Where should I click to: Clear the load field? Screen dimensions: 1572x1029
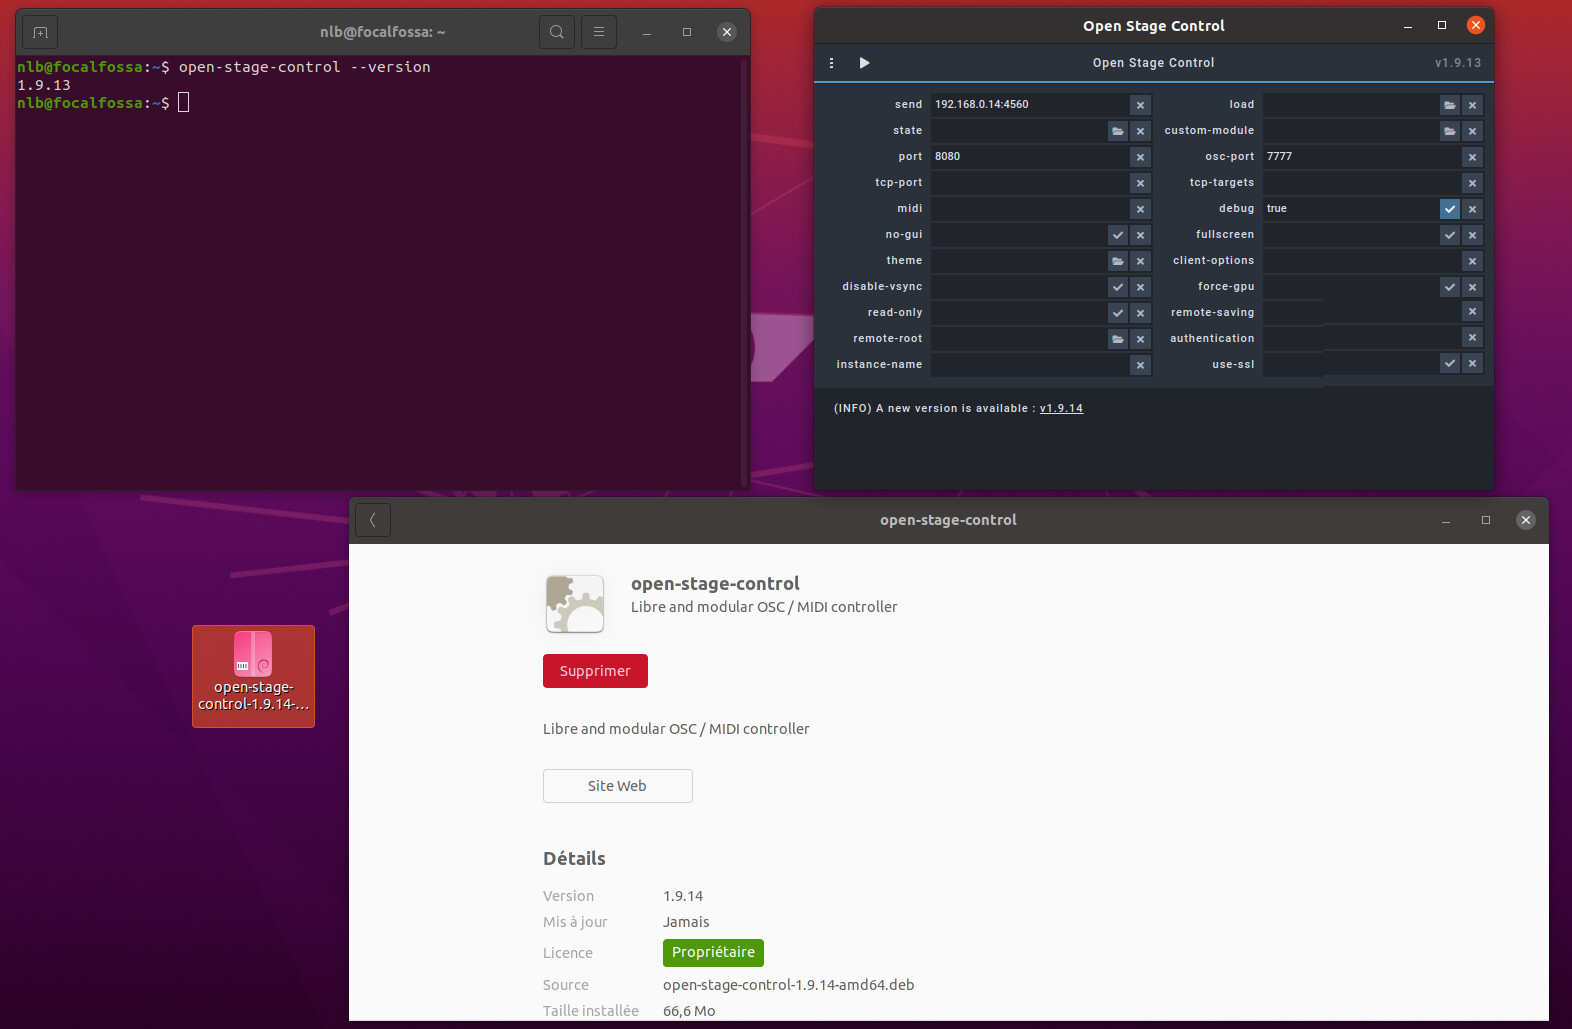(x=1472, y=105)
